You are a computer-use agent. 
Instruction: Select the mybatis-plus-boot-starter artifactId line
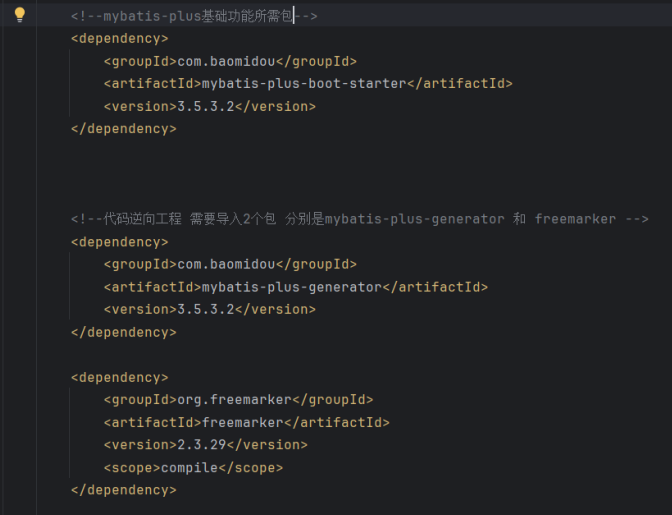pos(308,84)
